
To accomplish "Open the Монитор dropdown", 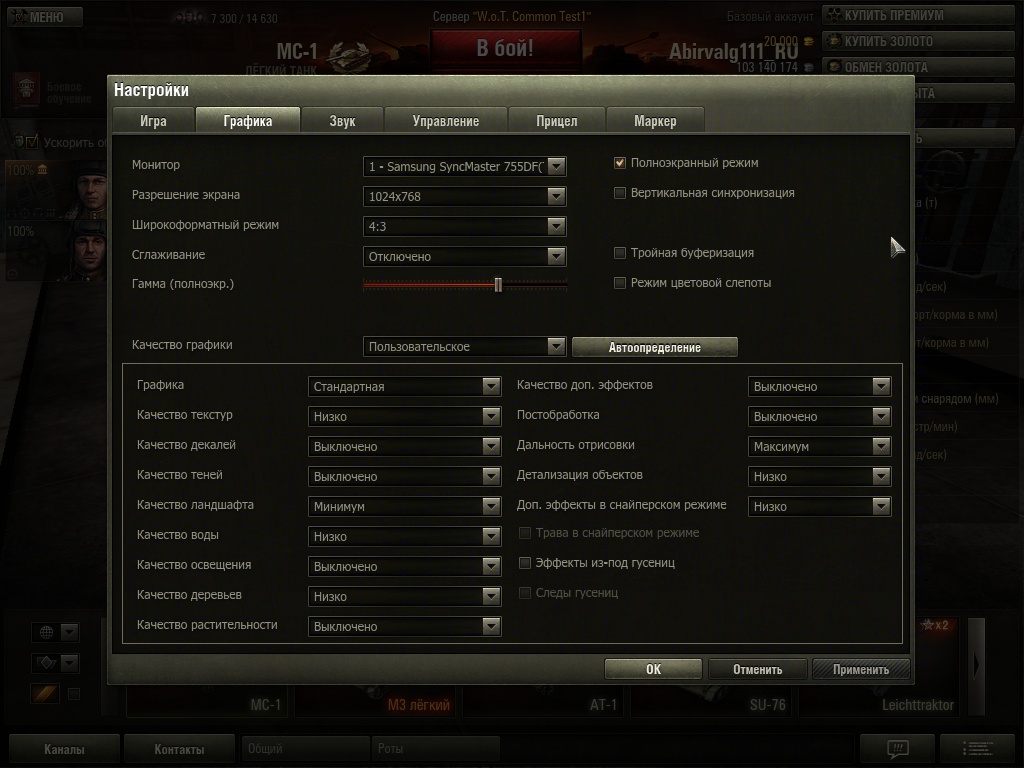I will [464, 167].
